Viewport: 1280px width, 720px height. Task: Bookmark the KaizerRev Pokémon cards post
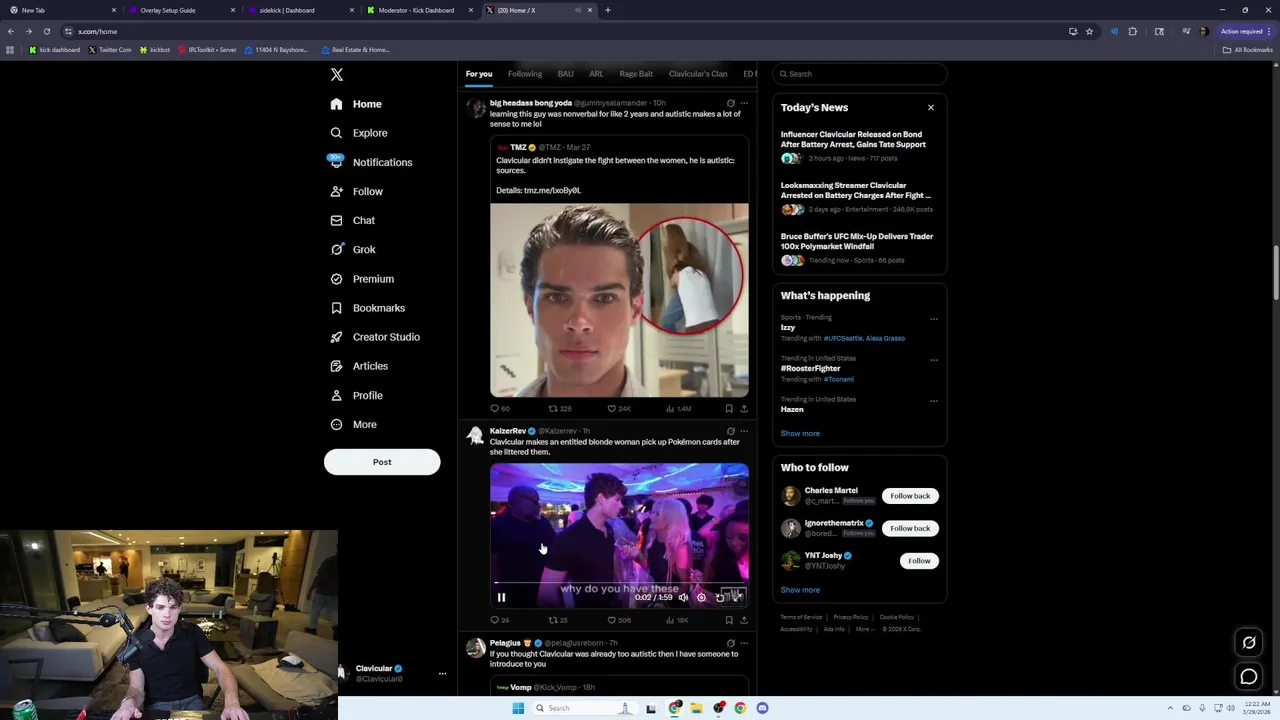(x=729, y=620)
